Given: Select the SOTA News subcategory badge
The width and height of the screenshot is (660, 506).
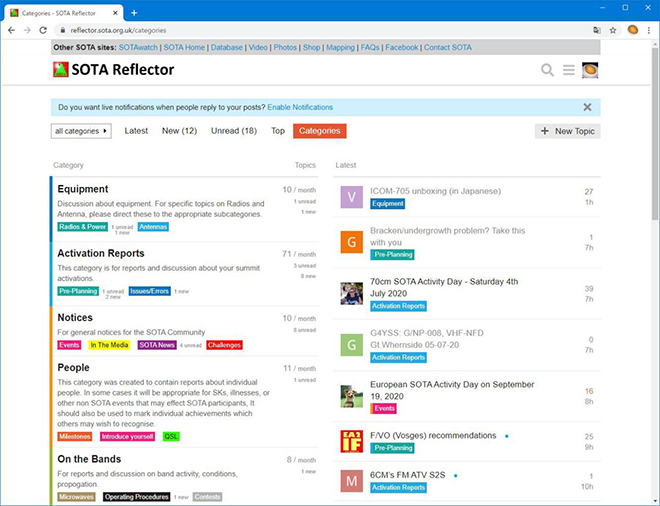Looking at the screenshot, I should pyautogui.click(x=157, y=345).
